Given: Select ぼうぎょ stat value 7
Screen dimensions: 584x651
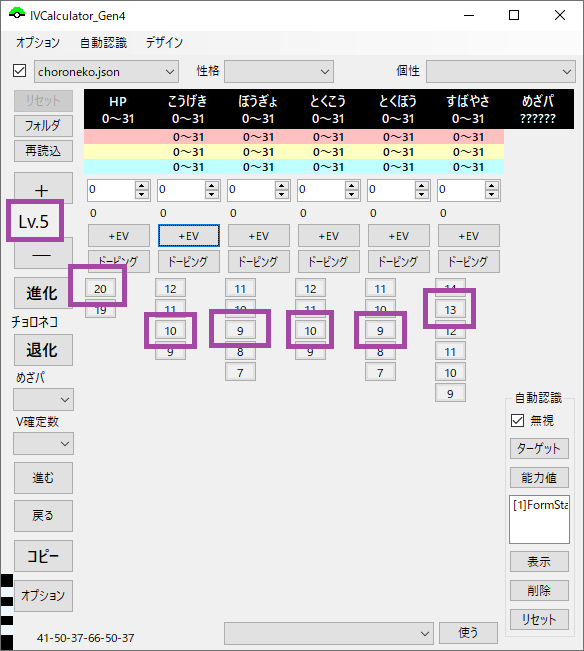Looking at the screenshot, I should pos(240,372).
